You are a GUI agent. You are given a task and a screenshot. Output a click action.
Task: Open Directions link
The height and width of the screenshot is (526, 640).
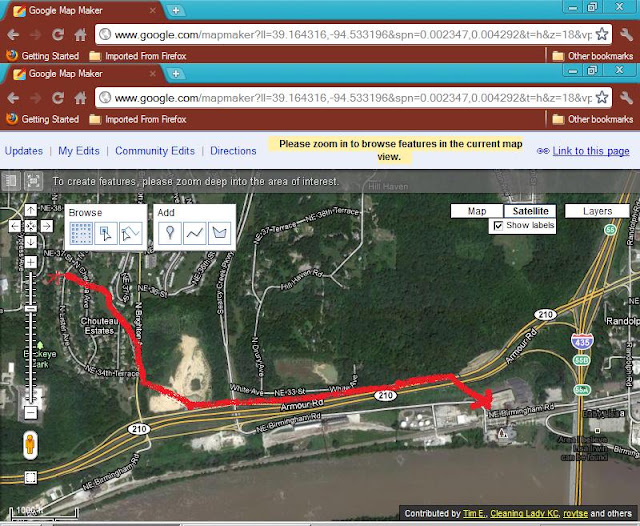coord(233,151)
